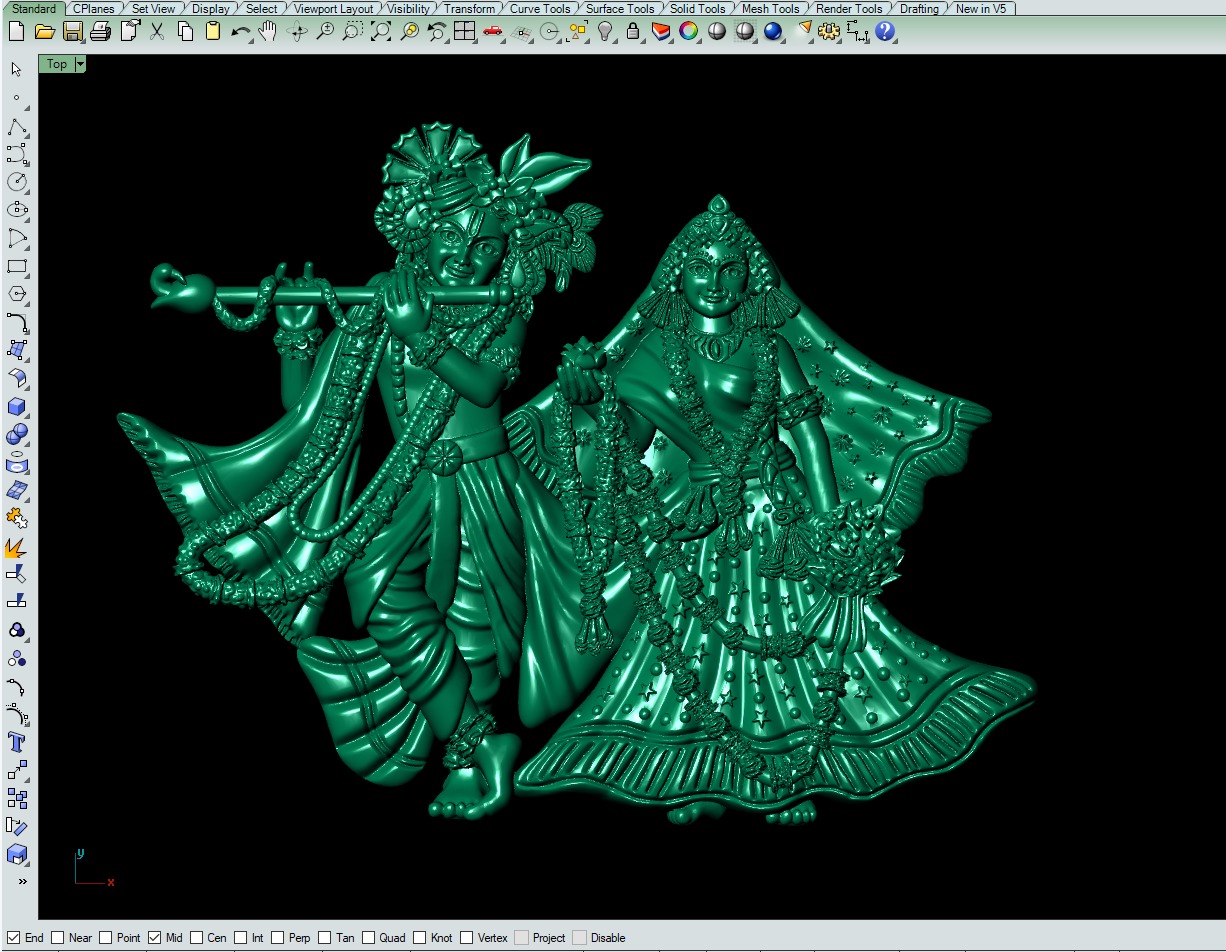The image size is (1226, 952).
Task: Click the Top viewport title label
Action: click(x=57, y=64)
